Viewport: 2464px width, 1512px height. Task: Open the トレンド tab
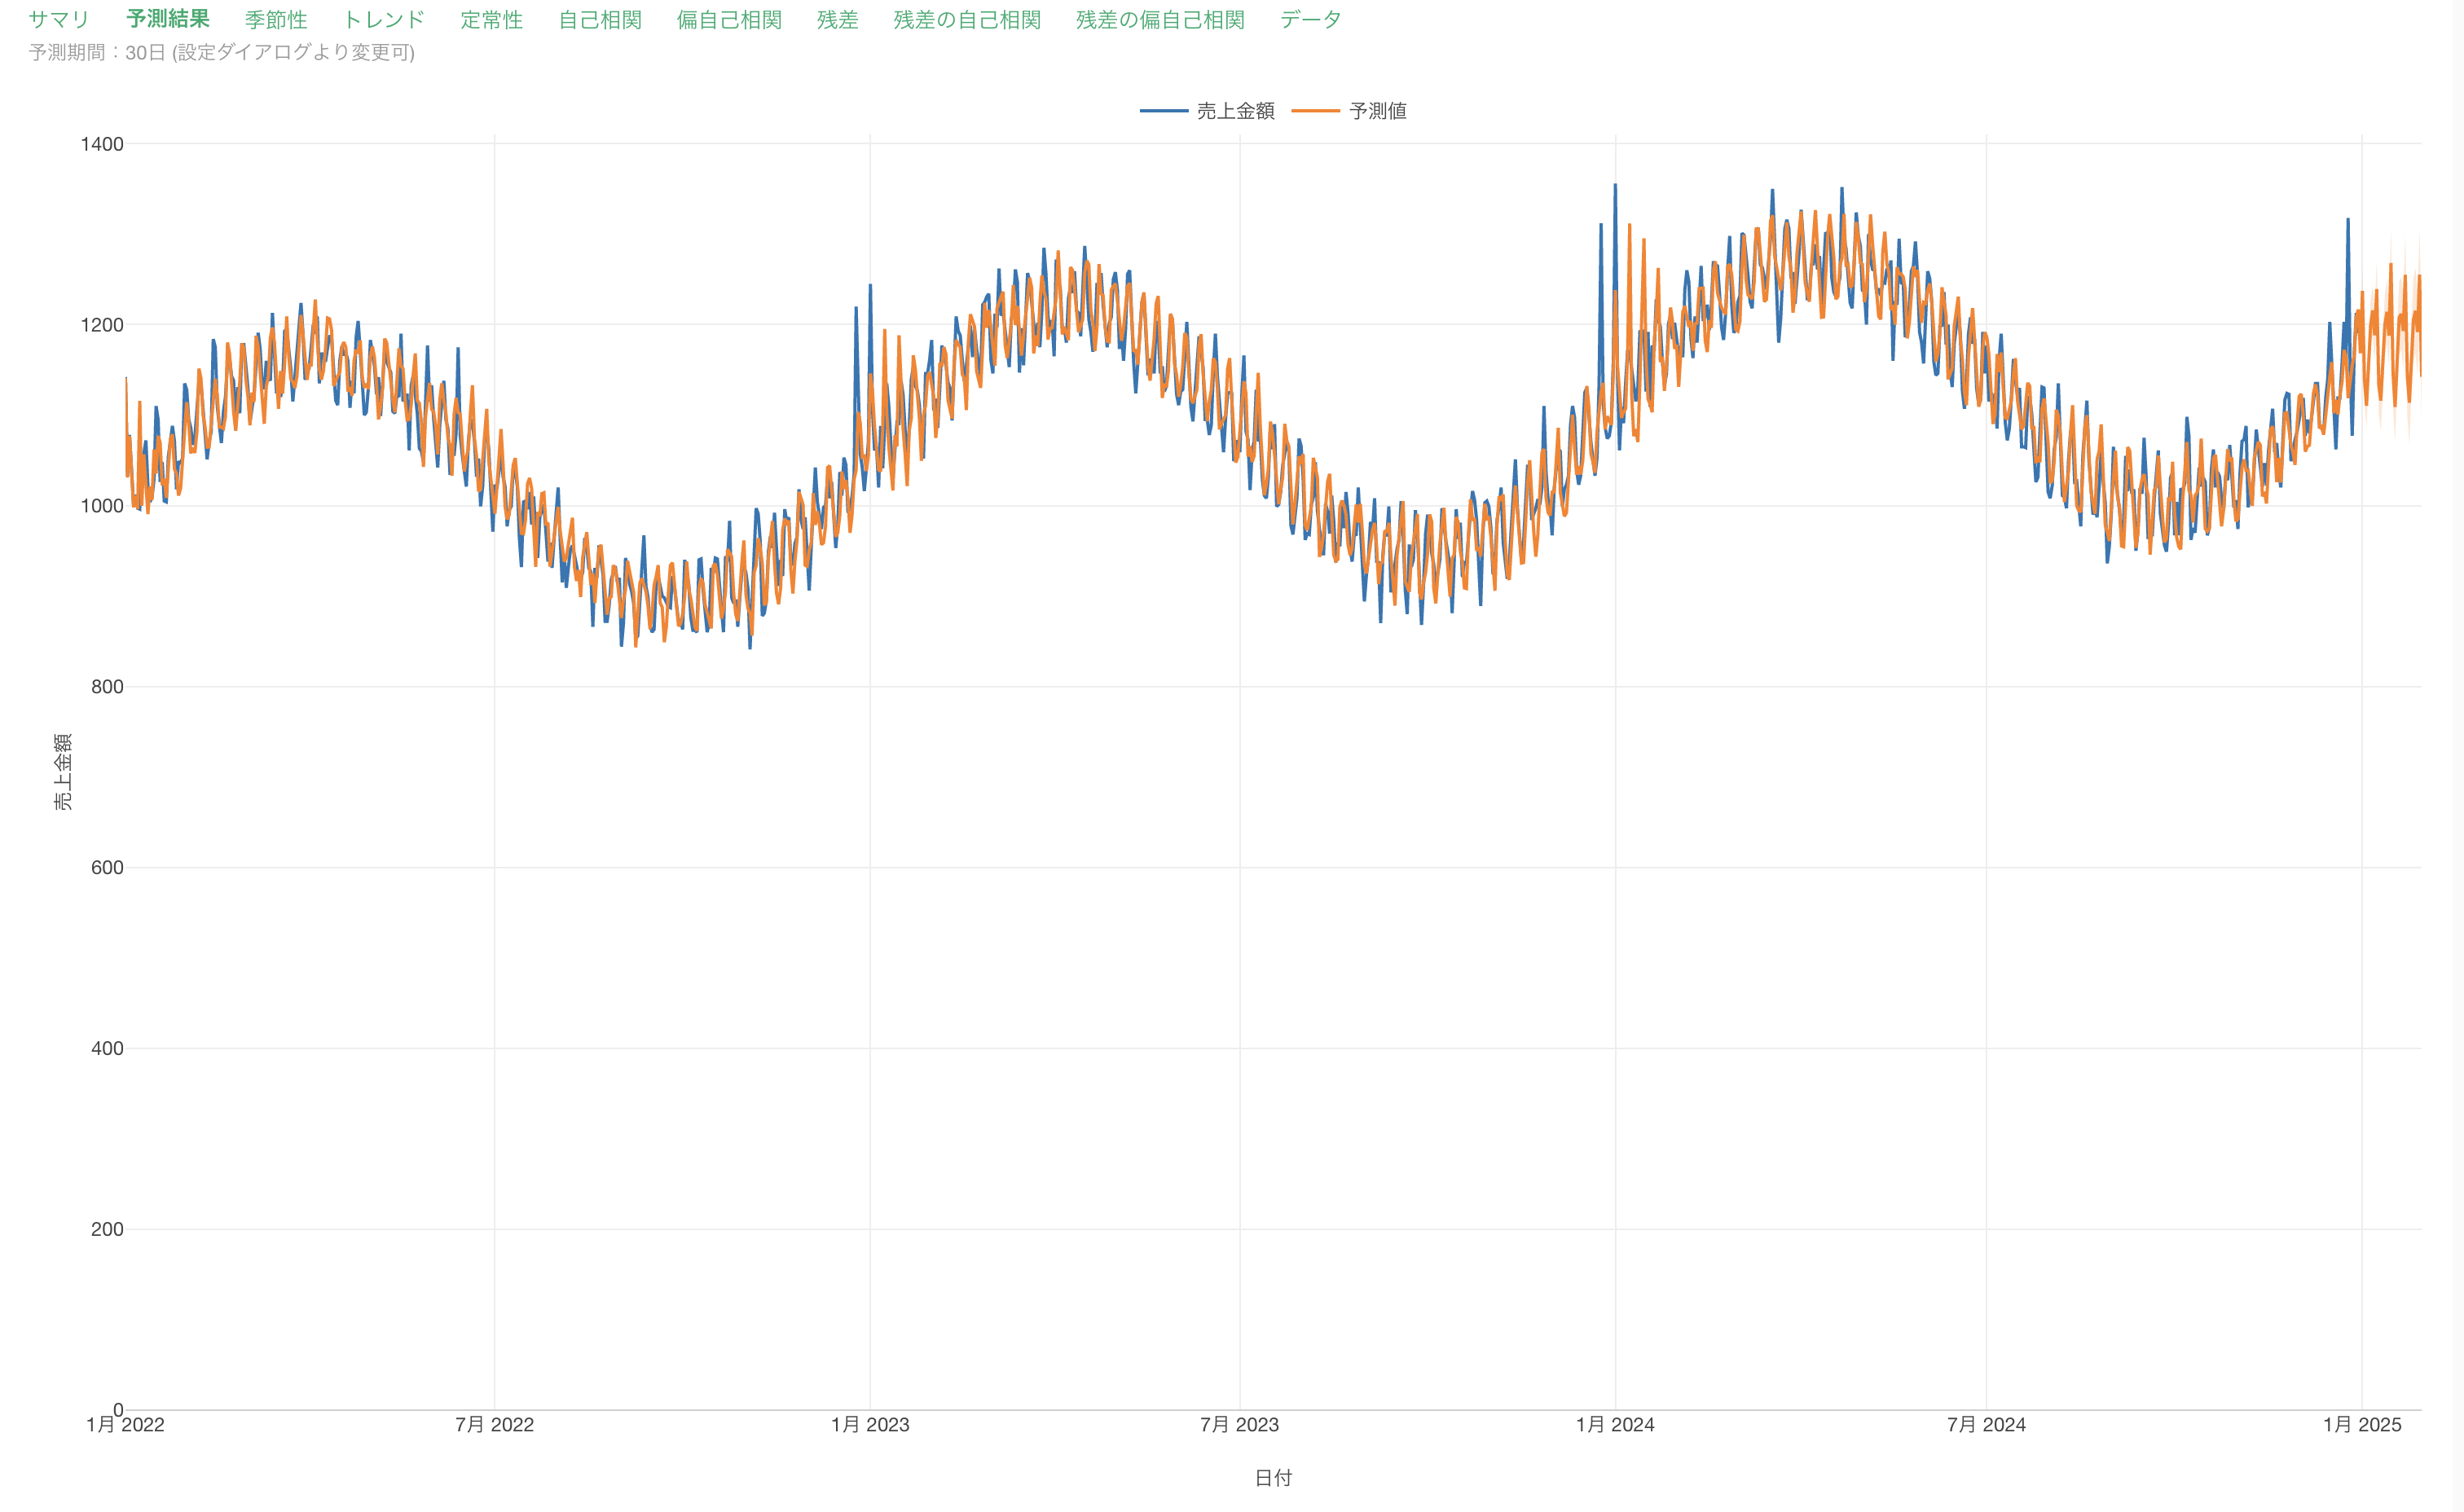click(384, 20)
